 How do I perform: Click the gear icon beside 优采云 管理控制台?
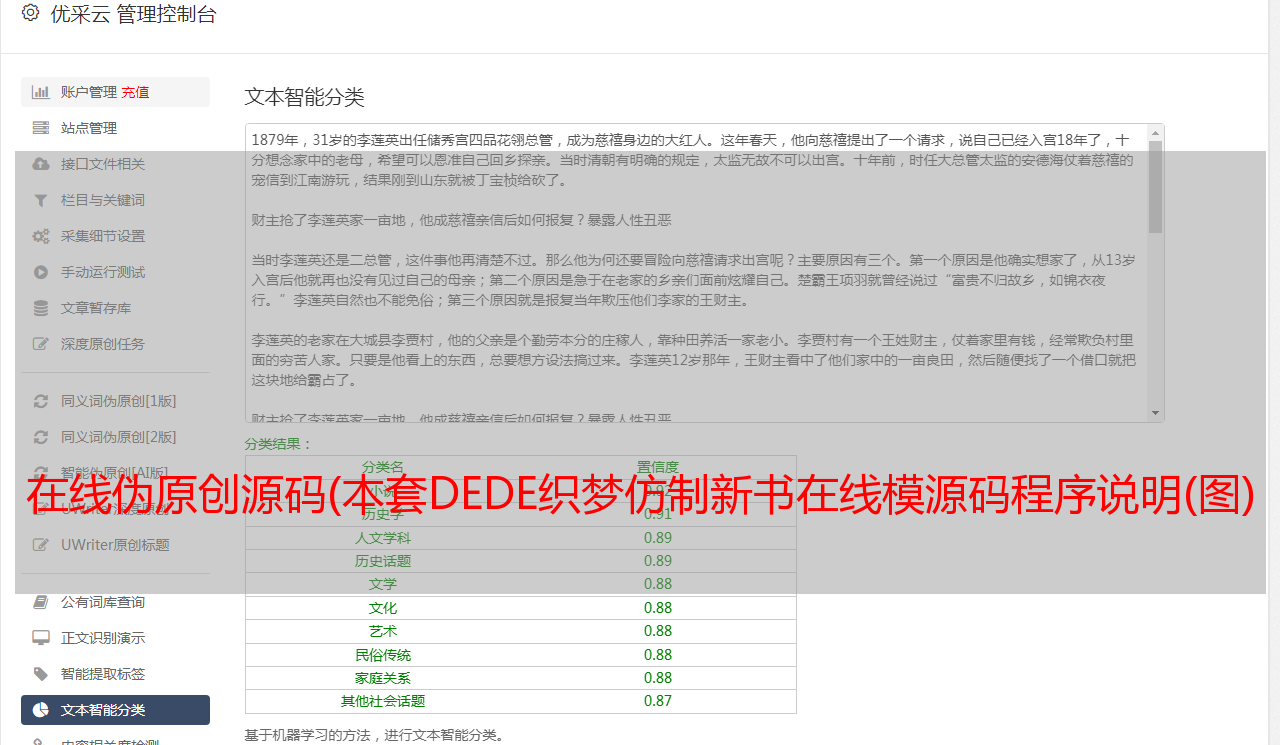pyautogui.click(x=31, y=13)
